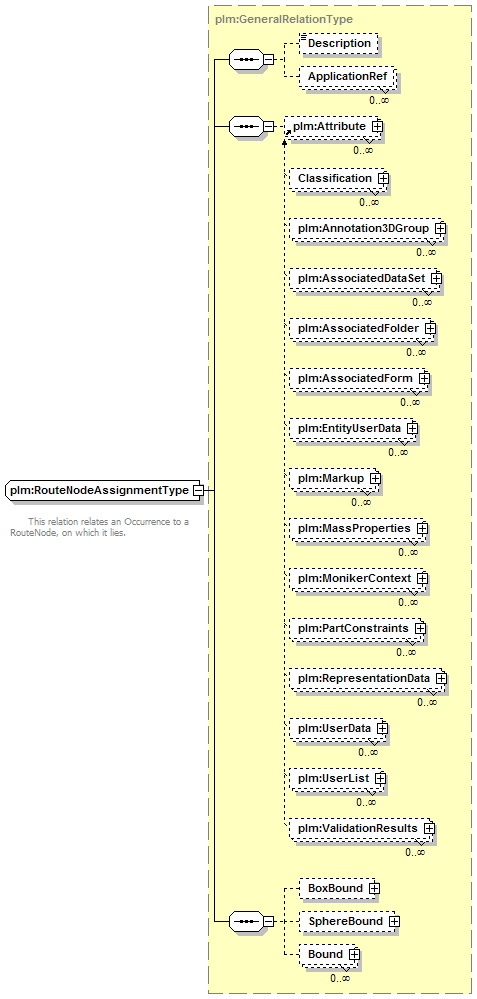Viewport: 477px width, 999px height.
Task: Select the ApplicationRef element box
Action: point(348,76)
